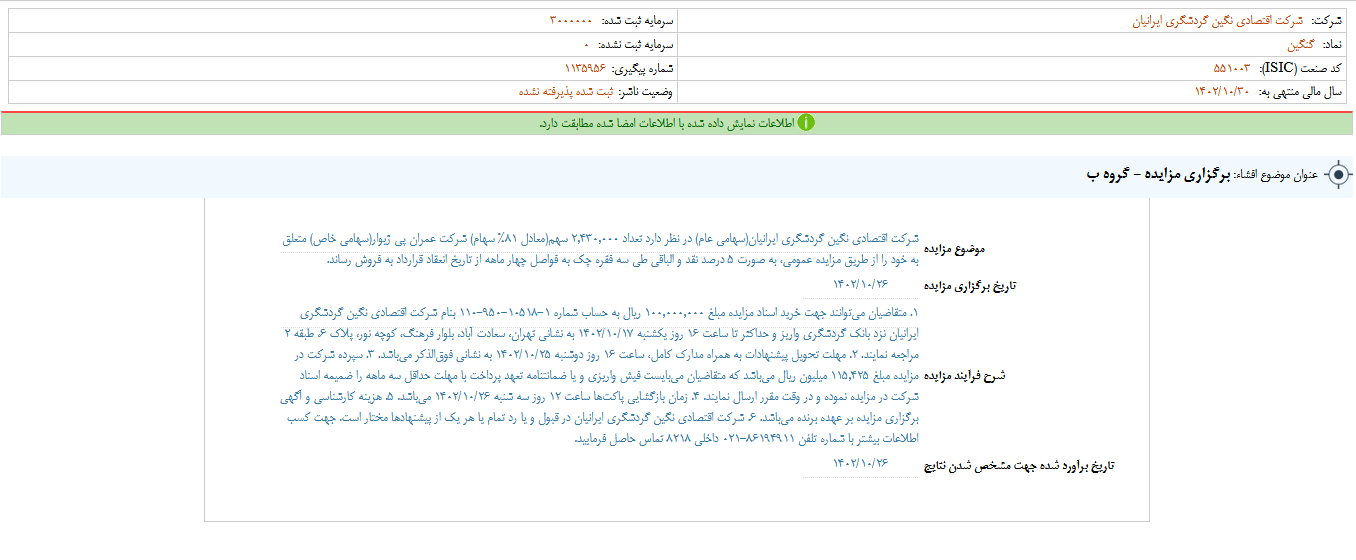
Task: Click the target icon beside عنوان موضوع افشاء
Action: coord(1338,176)
